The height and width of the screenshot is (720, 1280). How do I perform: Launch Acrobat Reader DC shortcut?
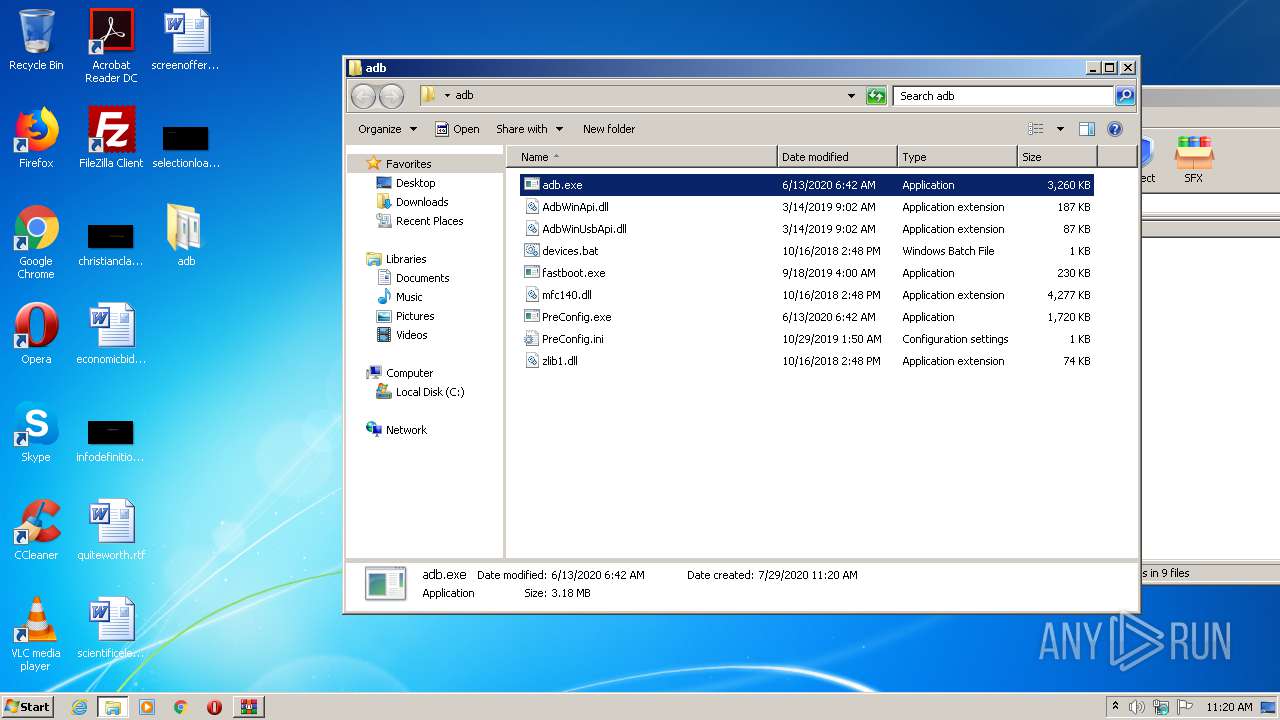coord(111,46)
